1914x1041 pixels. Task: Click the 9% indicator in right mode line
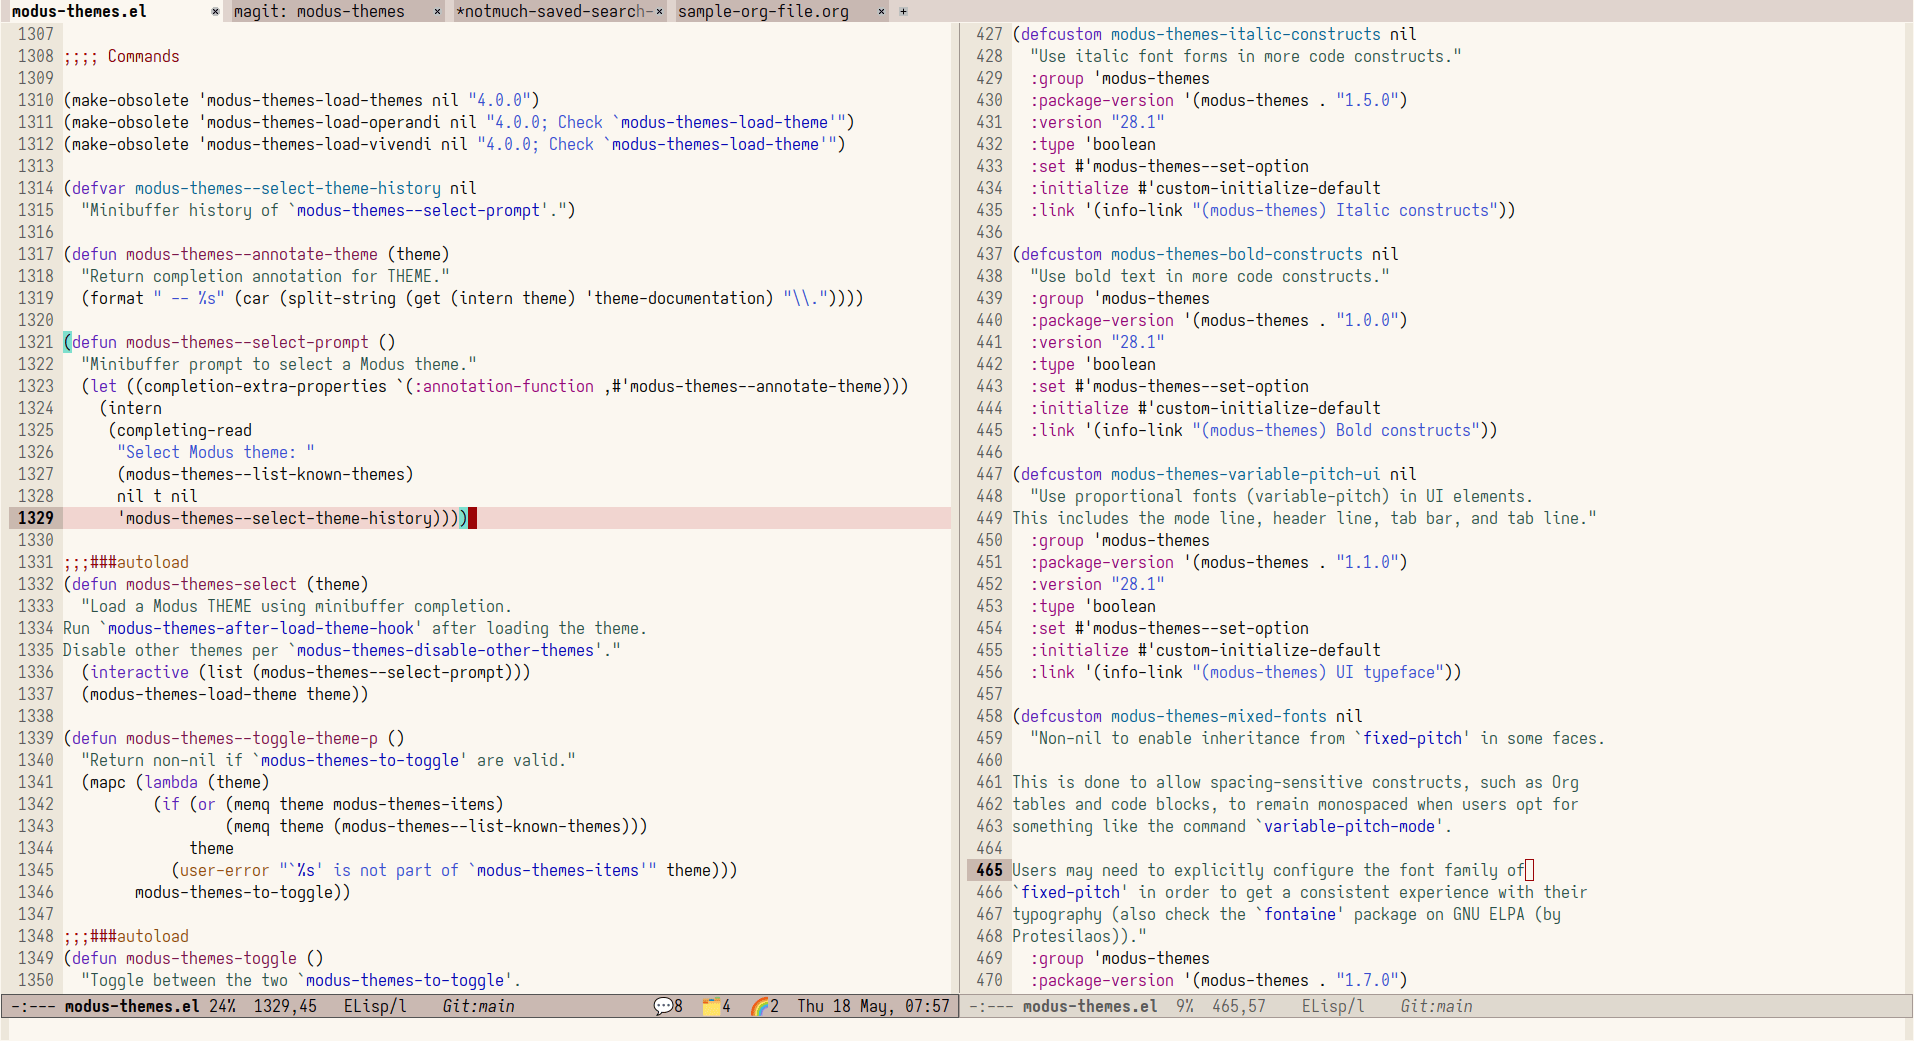coord(1185,1006)
